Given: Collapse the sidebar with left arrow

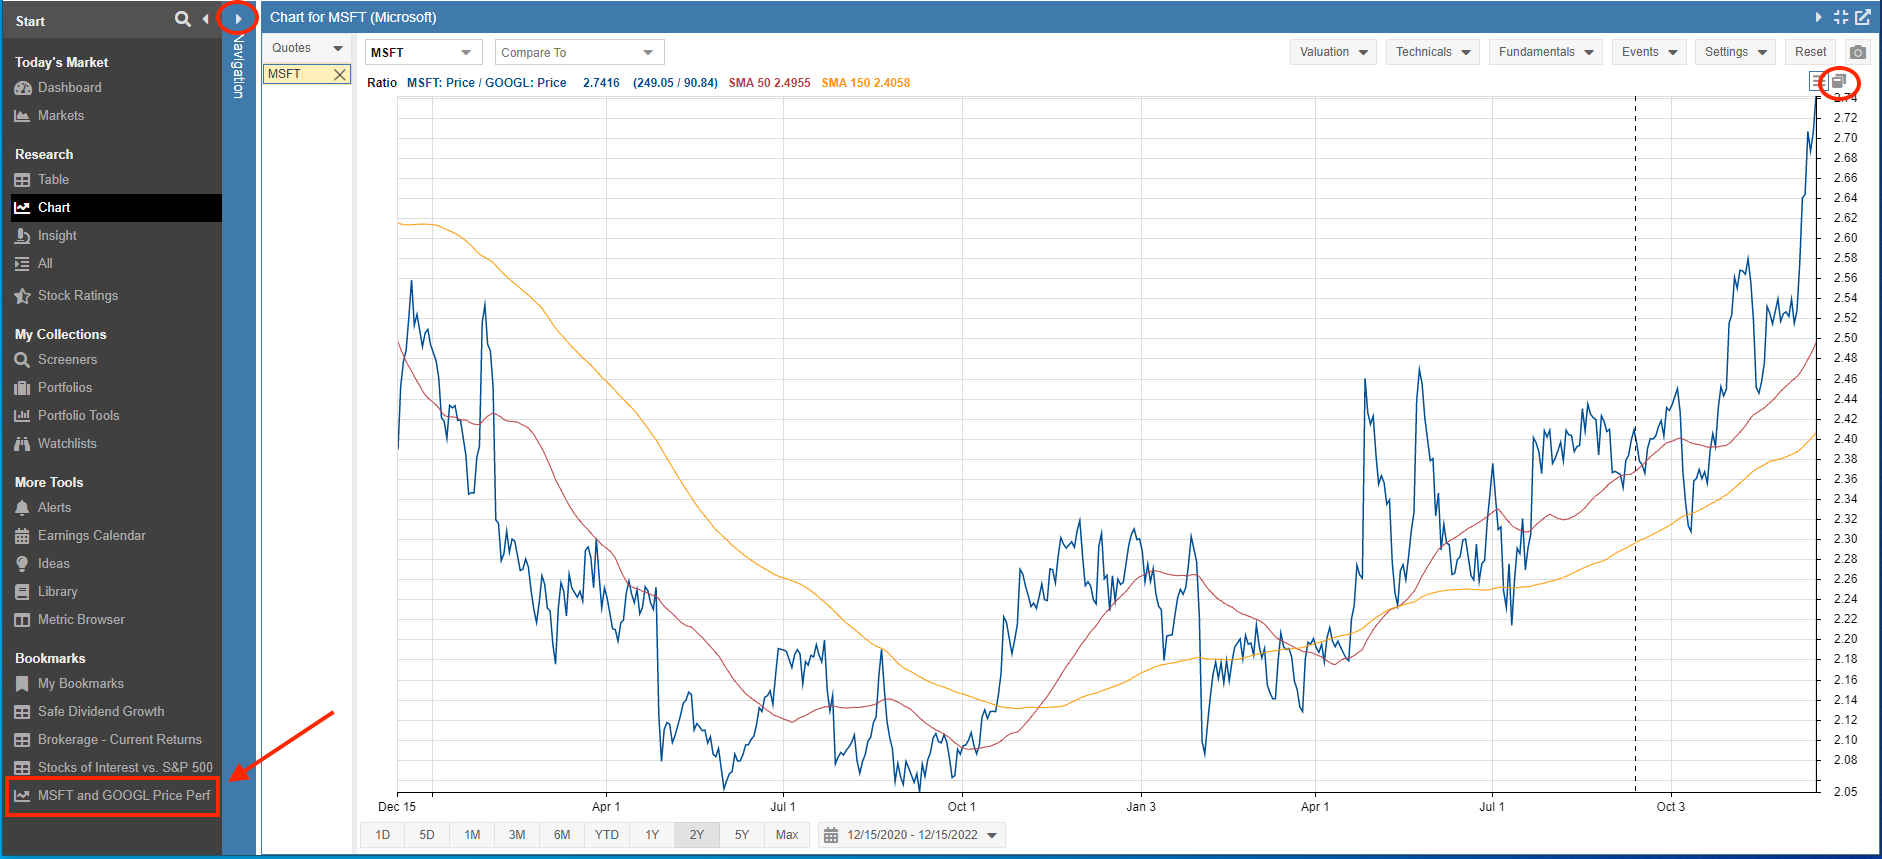Looking at the screenshot, I should [206, 19].
